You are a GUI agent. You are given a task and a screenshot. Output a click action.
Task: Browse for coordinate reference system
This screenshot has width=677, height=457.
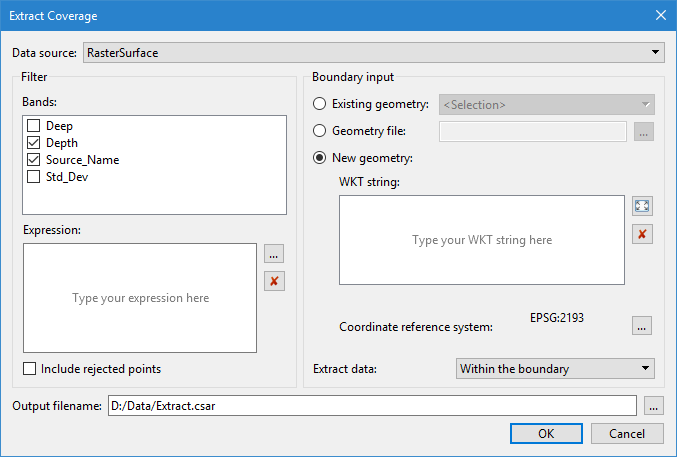(642, 326)
